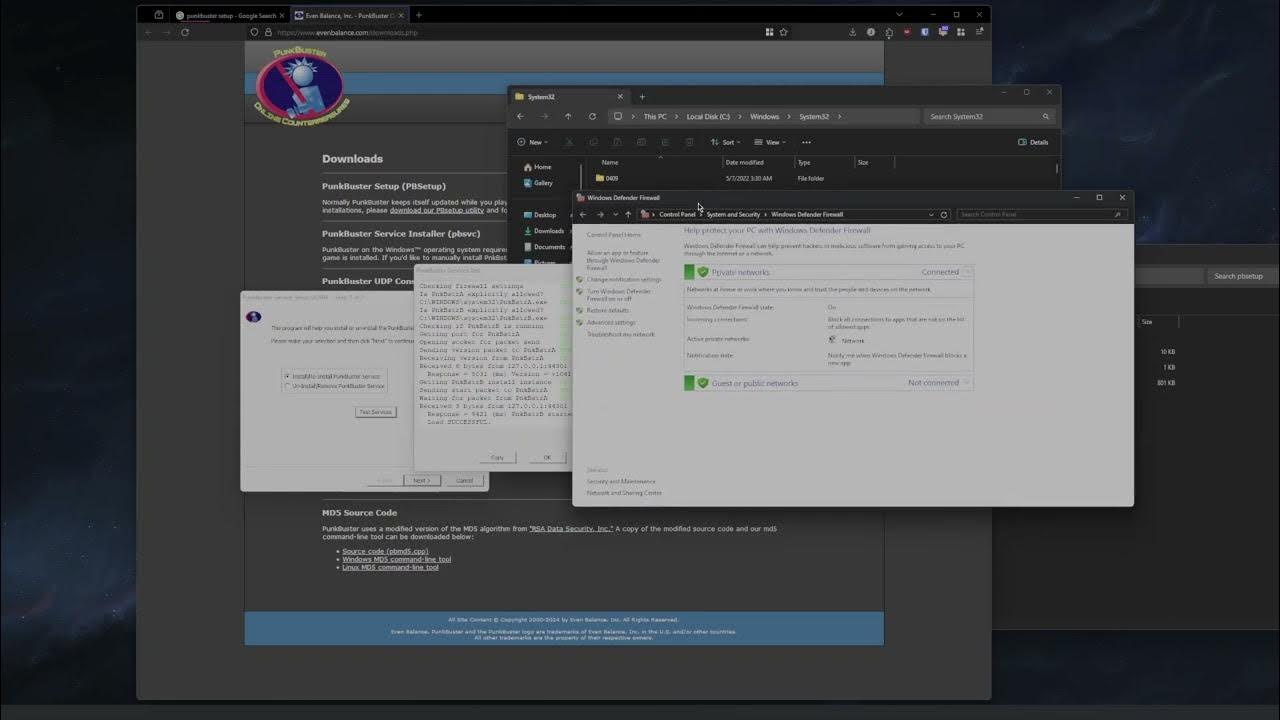The image size is (1280, 720).
Task: Refresh the System32 Explorer folder view
Action: coord(592,116)
